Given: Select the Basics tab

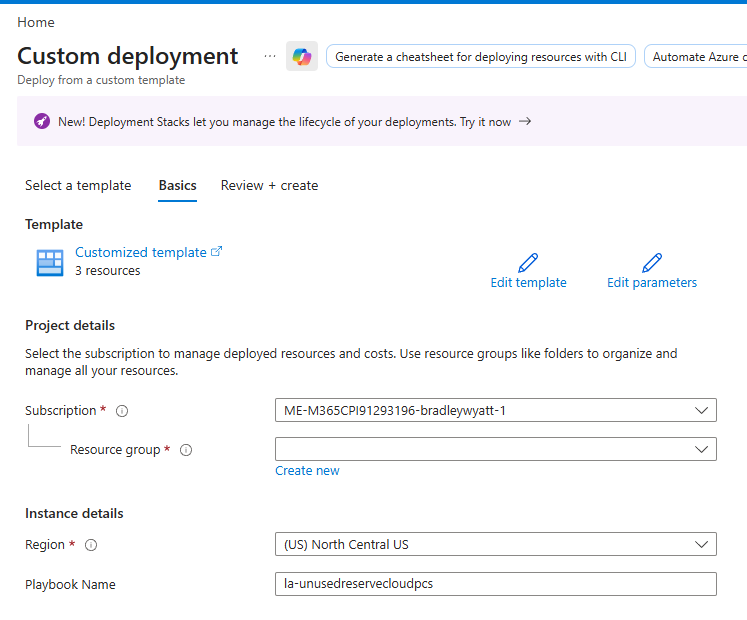Looking at the screenshot, I should coord(177,185).
